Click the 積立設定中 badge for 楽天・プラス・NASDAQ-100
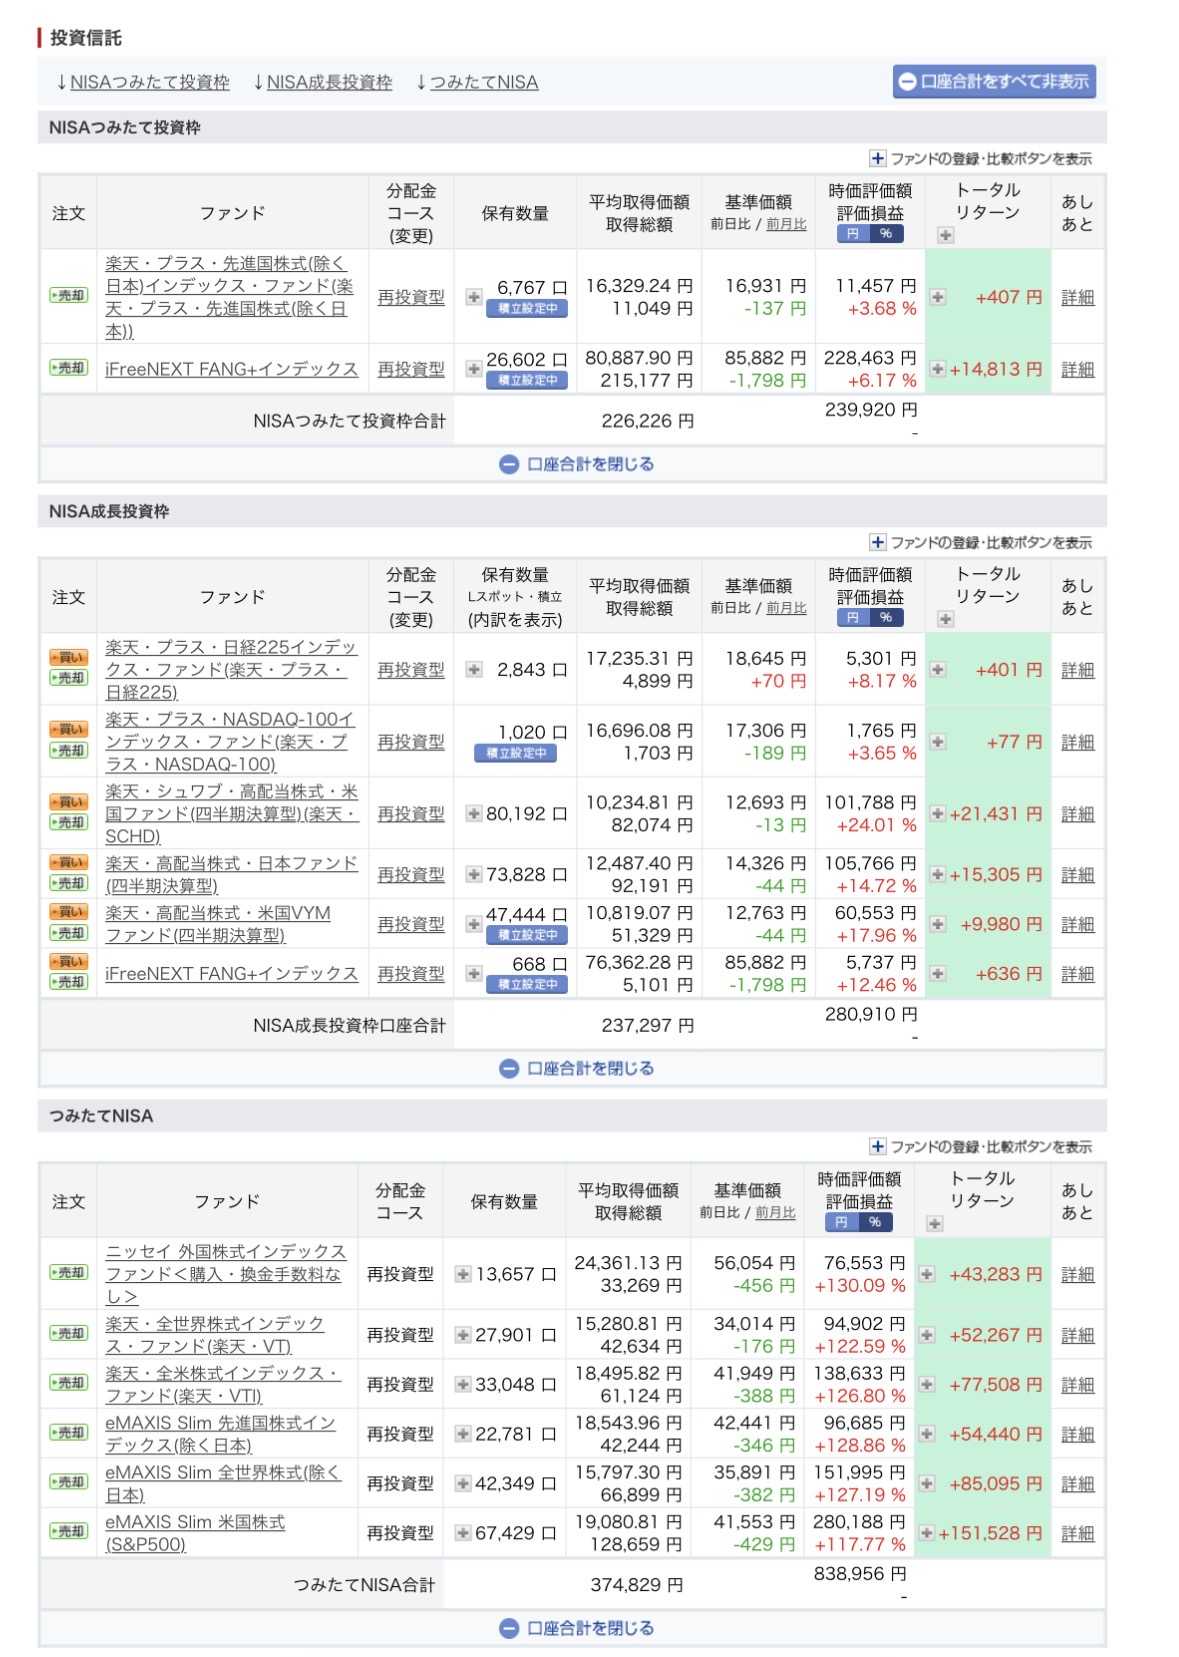 pos(515,753)
